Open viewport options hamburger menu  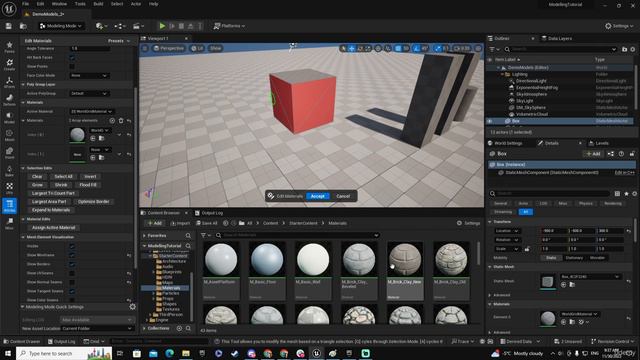point(145,48)
